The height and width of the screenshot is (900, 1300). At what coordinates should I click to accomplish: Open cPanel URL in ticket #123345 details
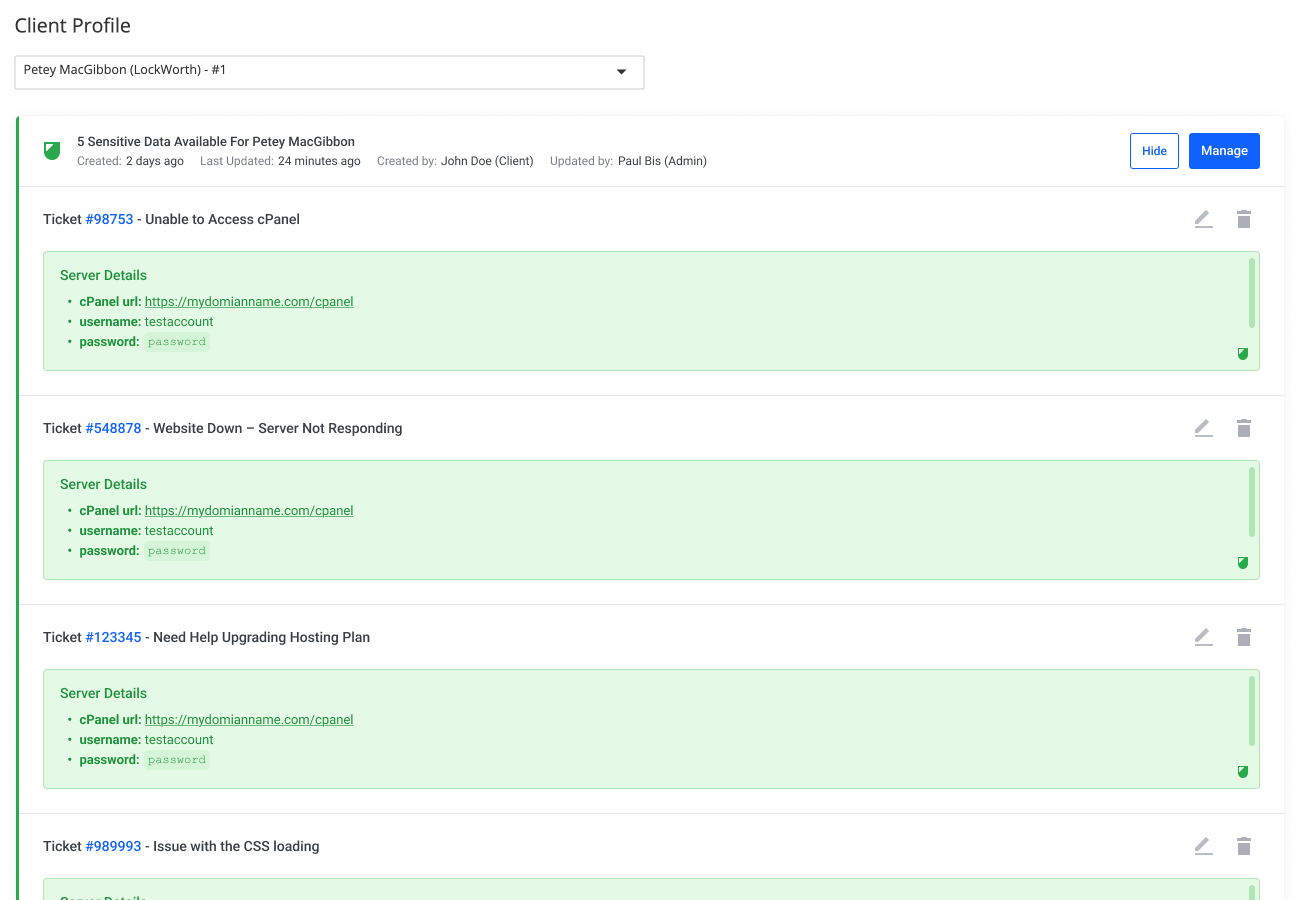point(249,720)
